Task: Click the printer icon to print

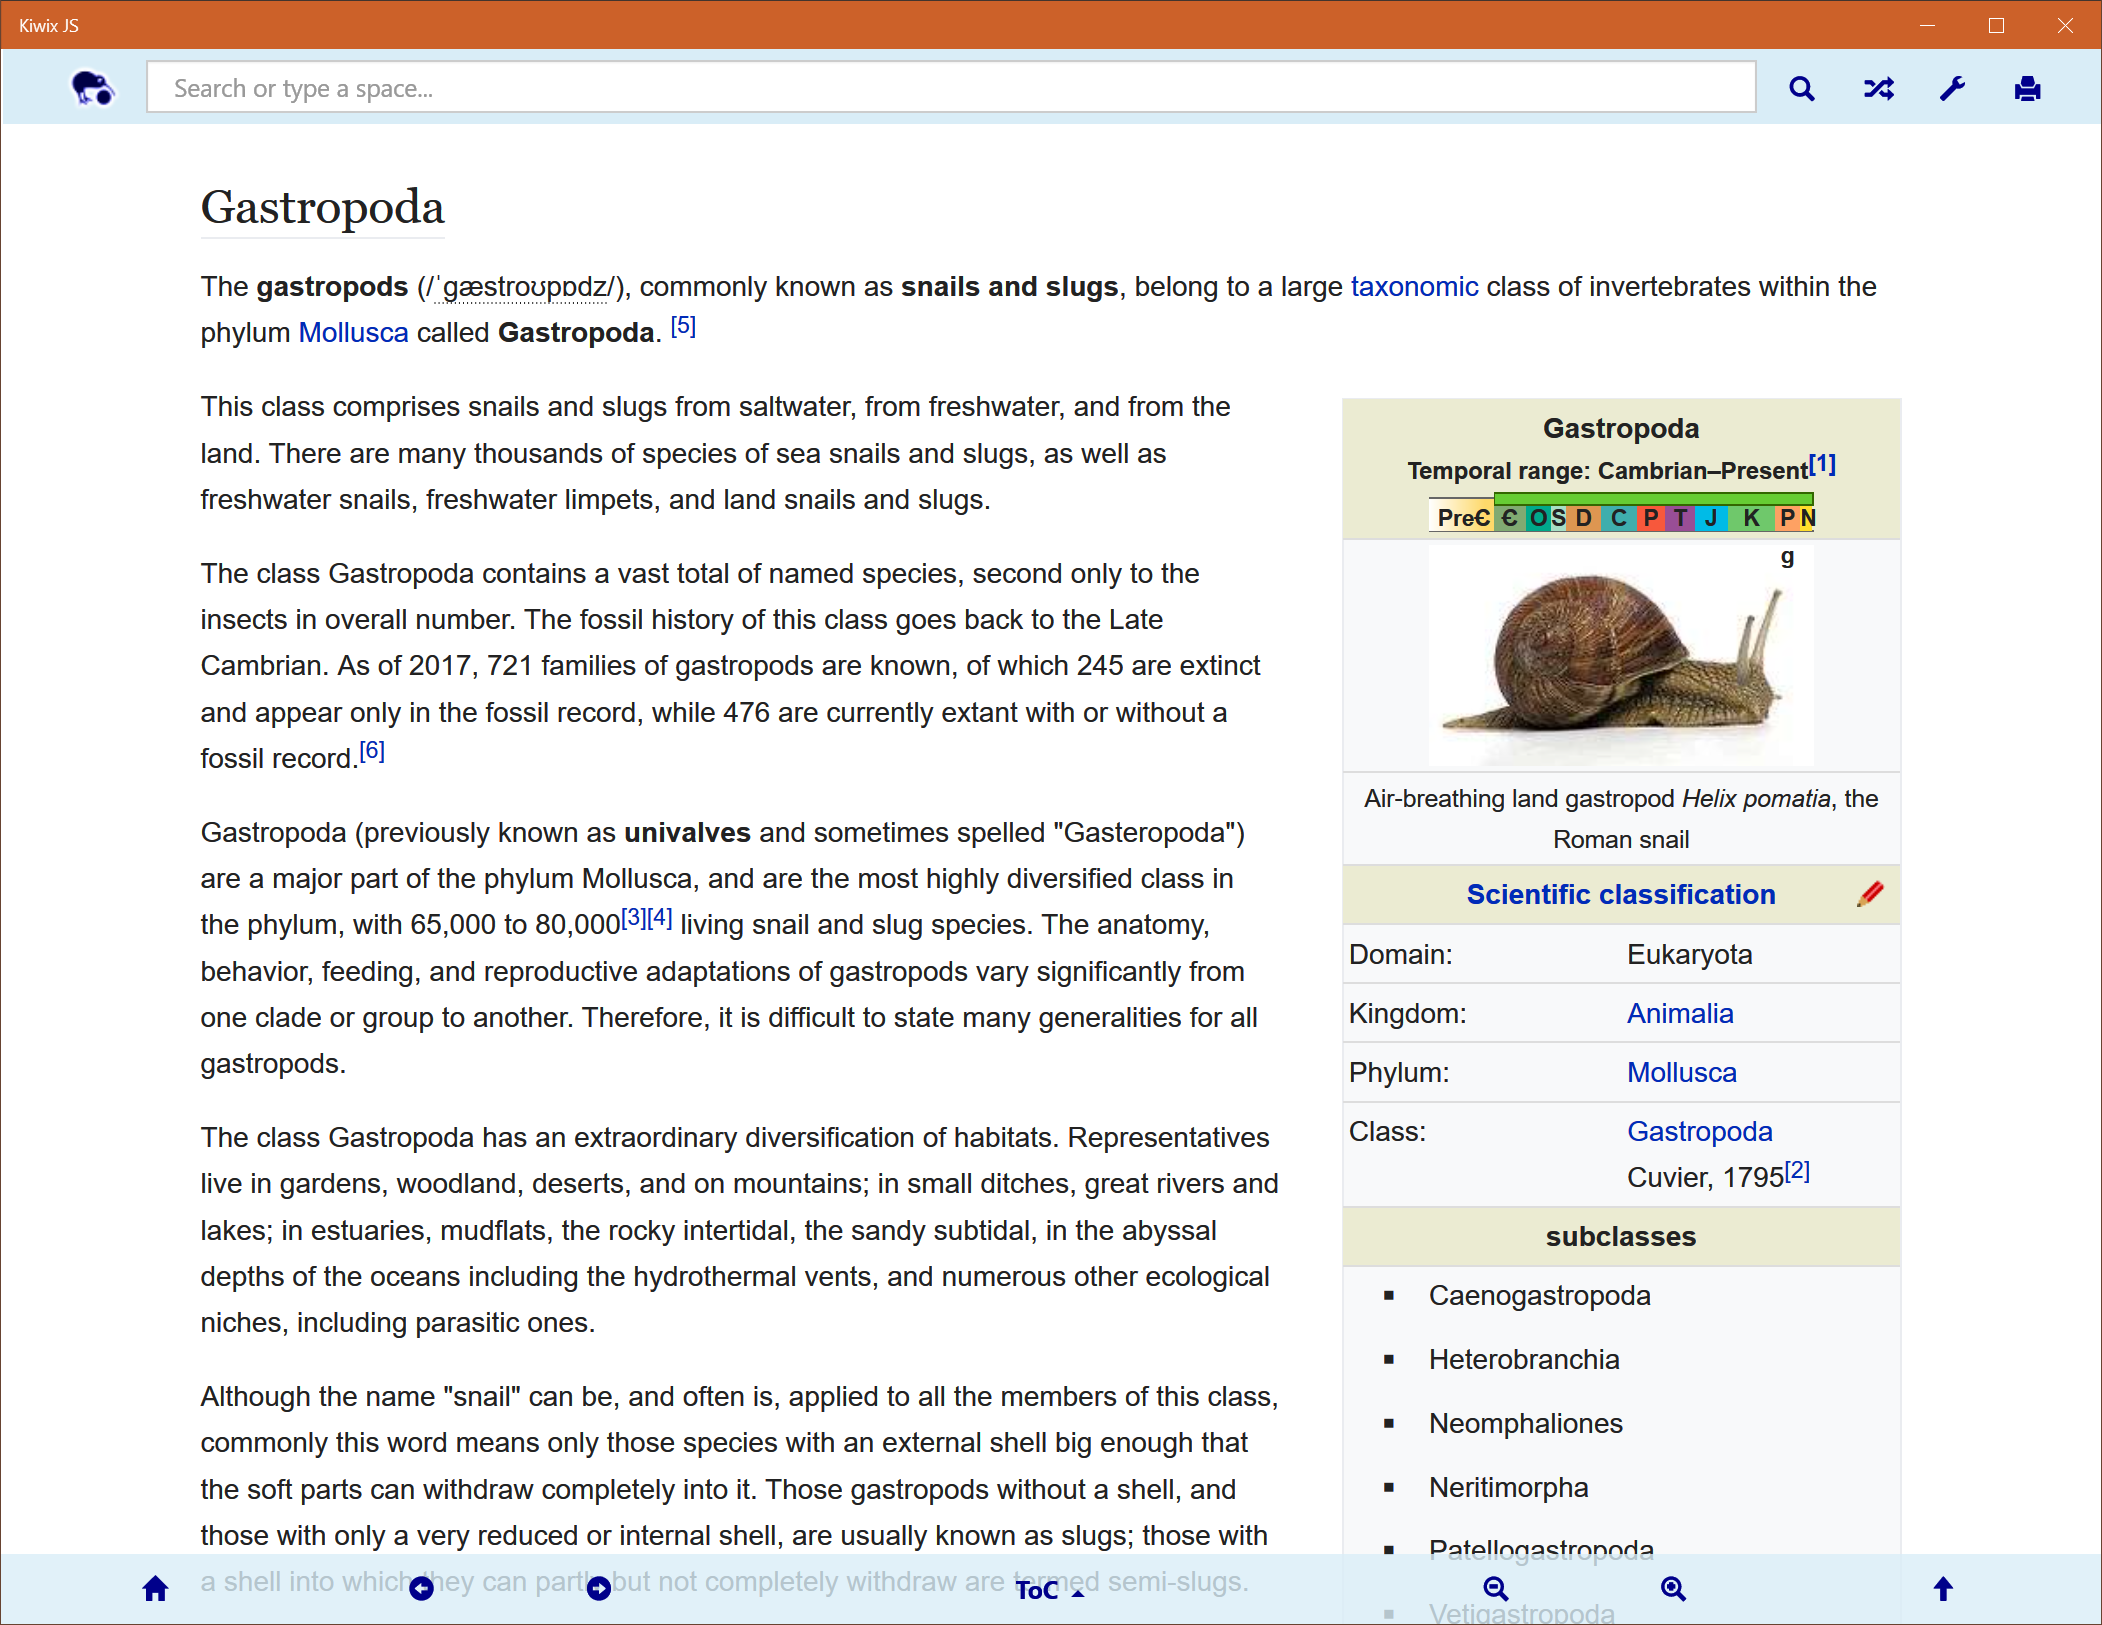Action: [x=2027, y=89]
